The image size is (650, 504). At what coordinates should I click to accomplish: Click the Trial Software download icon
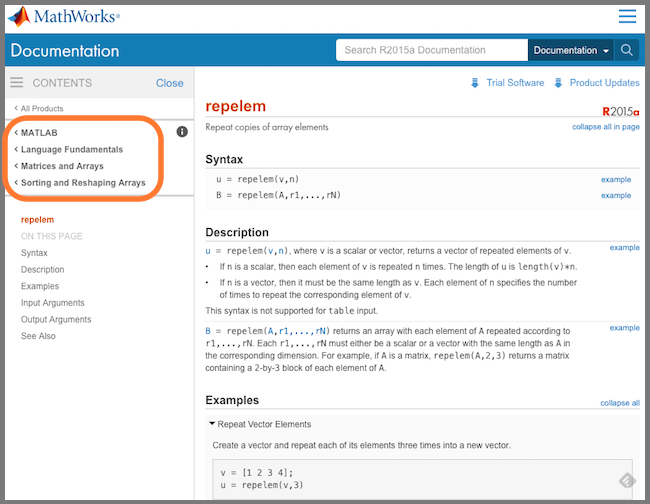point(474,83)
